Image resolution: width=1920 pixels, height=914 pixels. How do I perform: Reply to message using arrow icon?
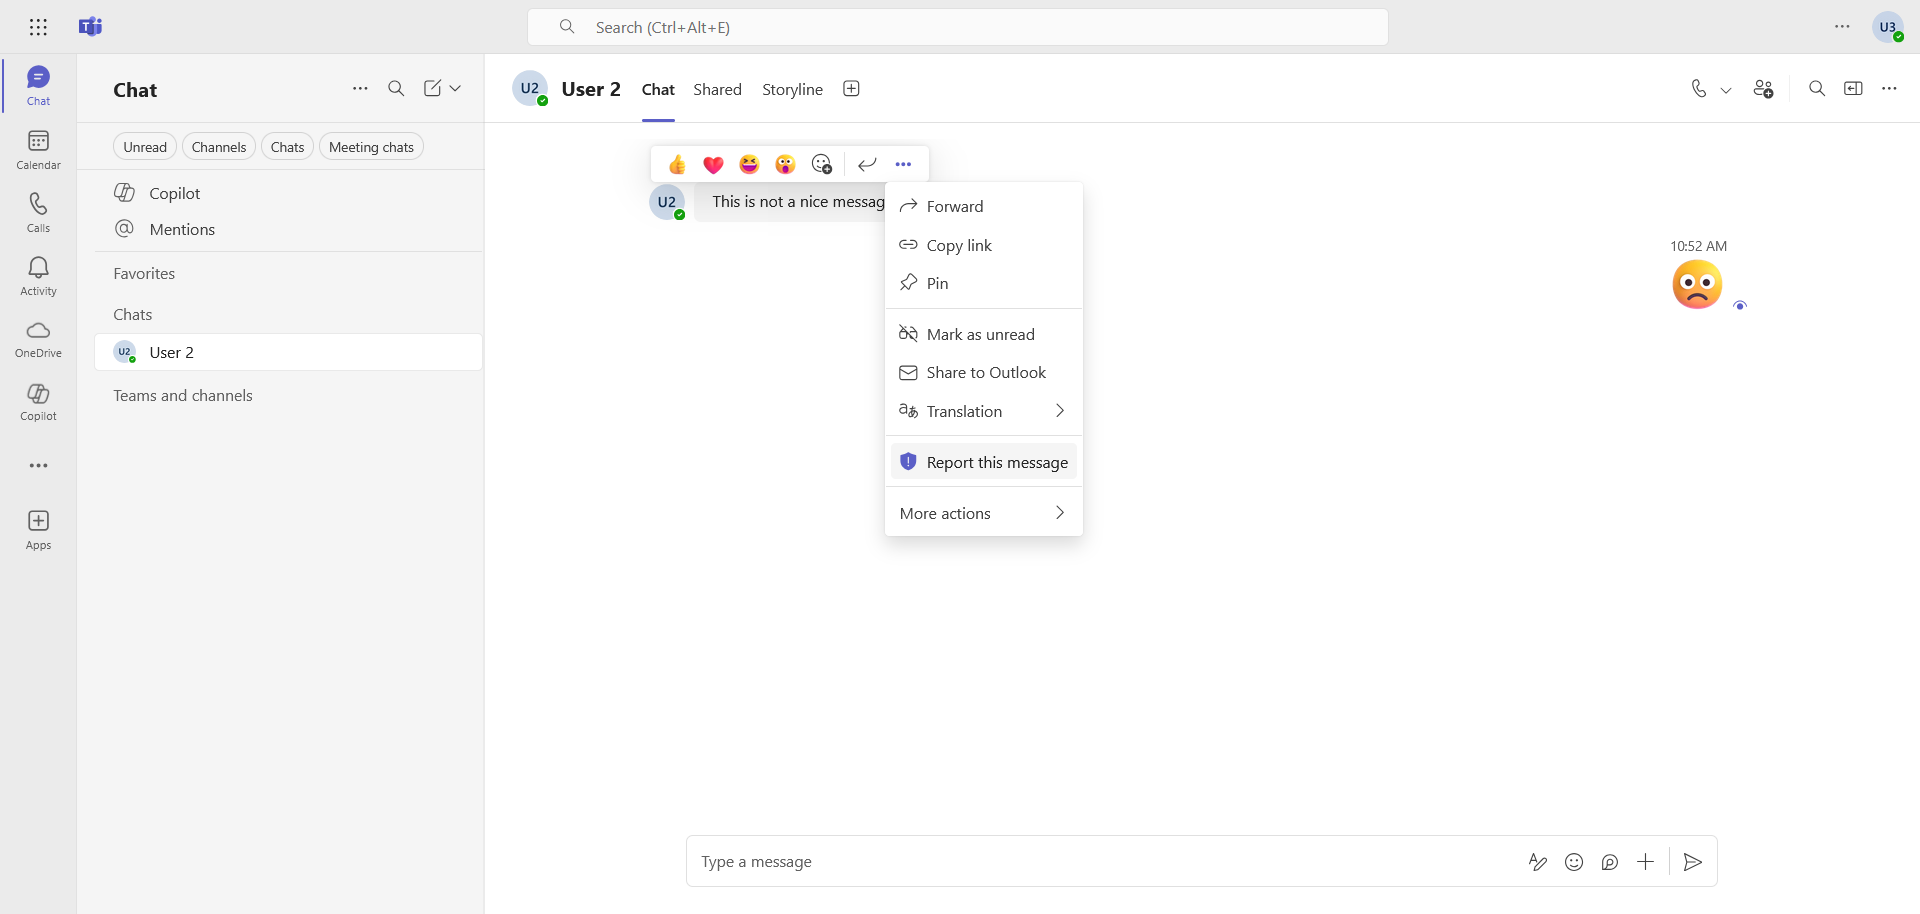[x=867, y=164]
